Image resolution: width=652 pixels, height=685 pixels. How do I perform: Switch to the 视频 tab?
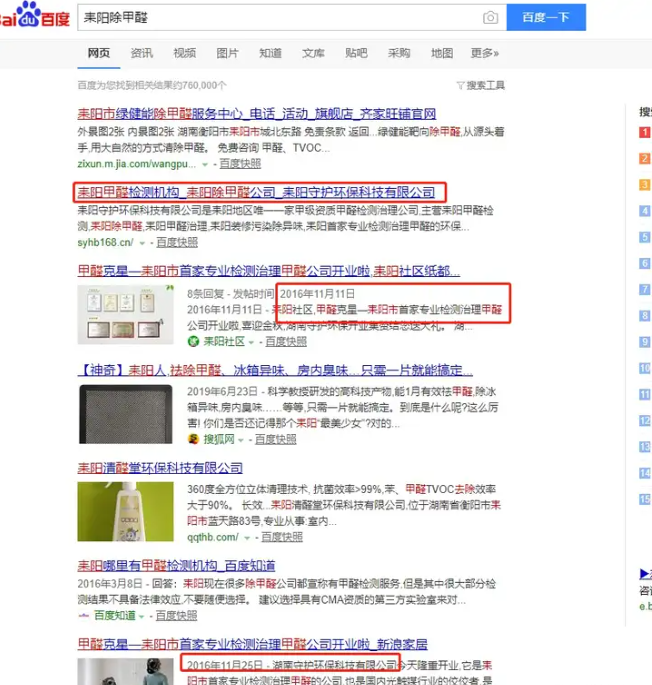tap(184, 53)
